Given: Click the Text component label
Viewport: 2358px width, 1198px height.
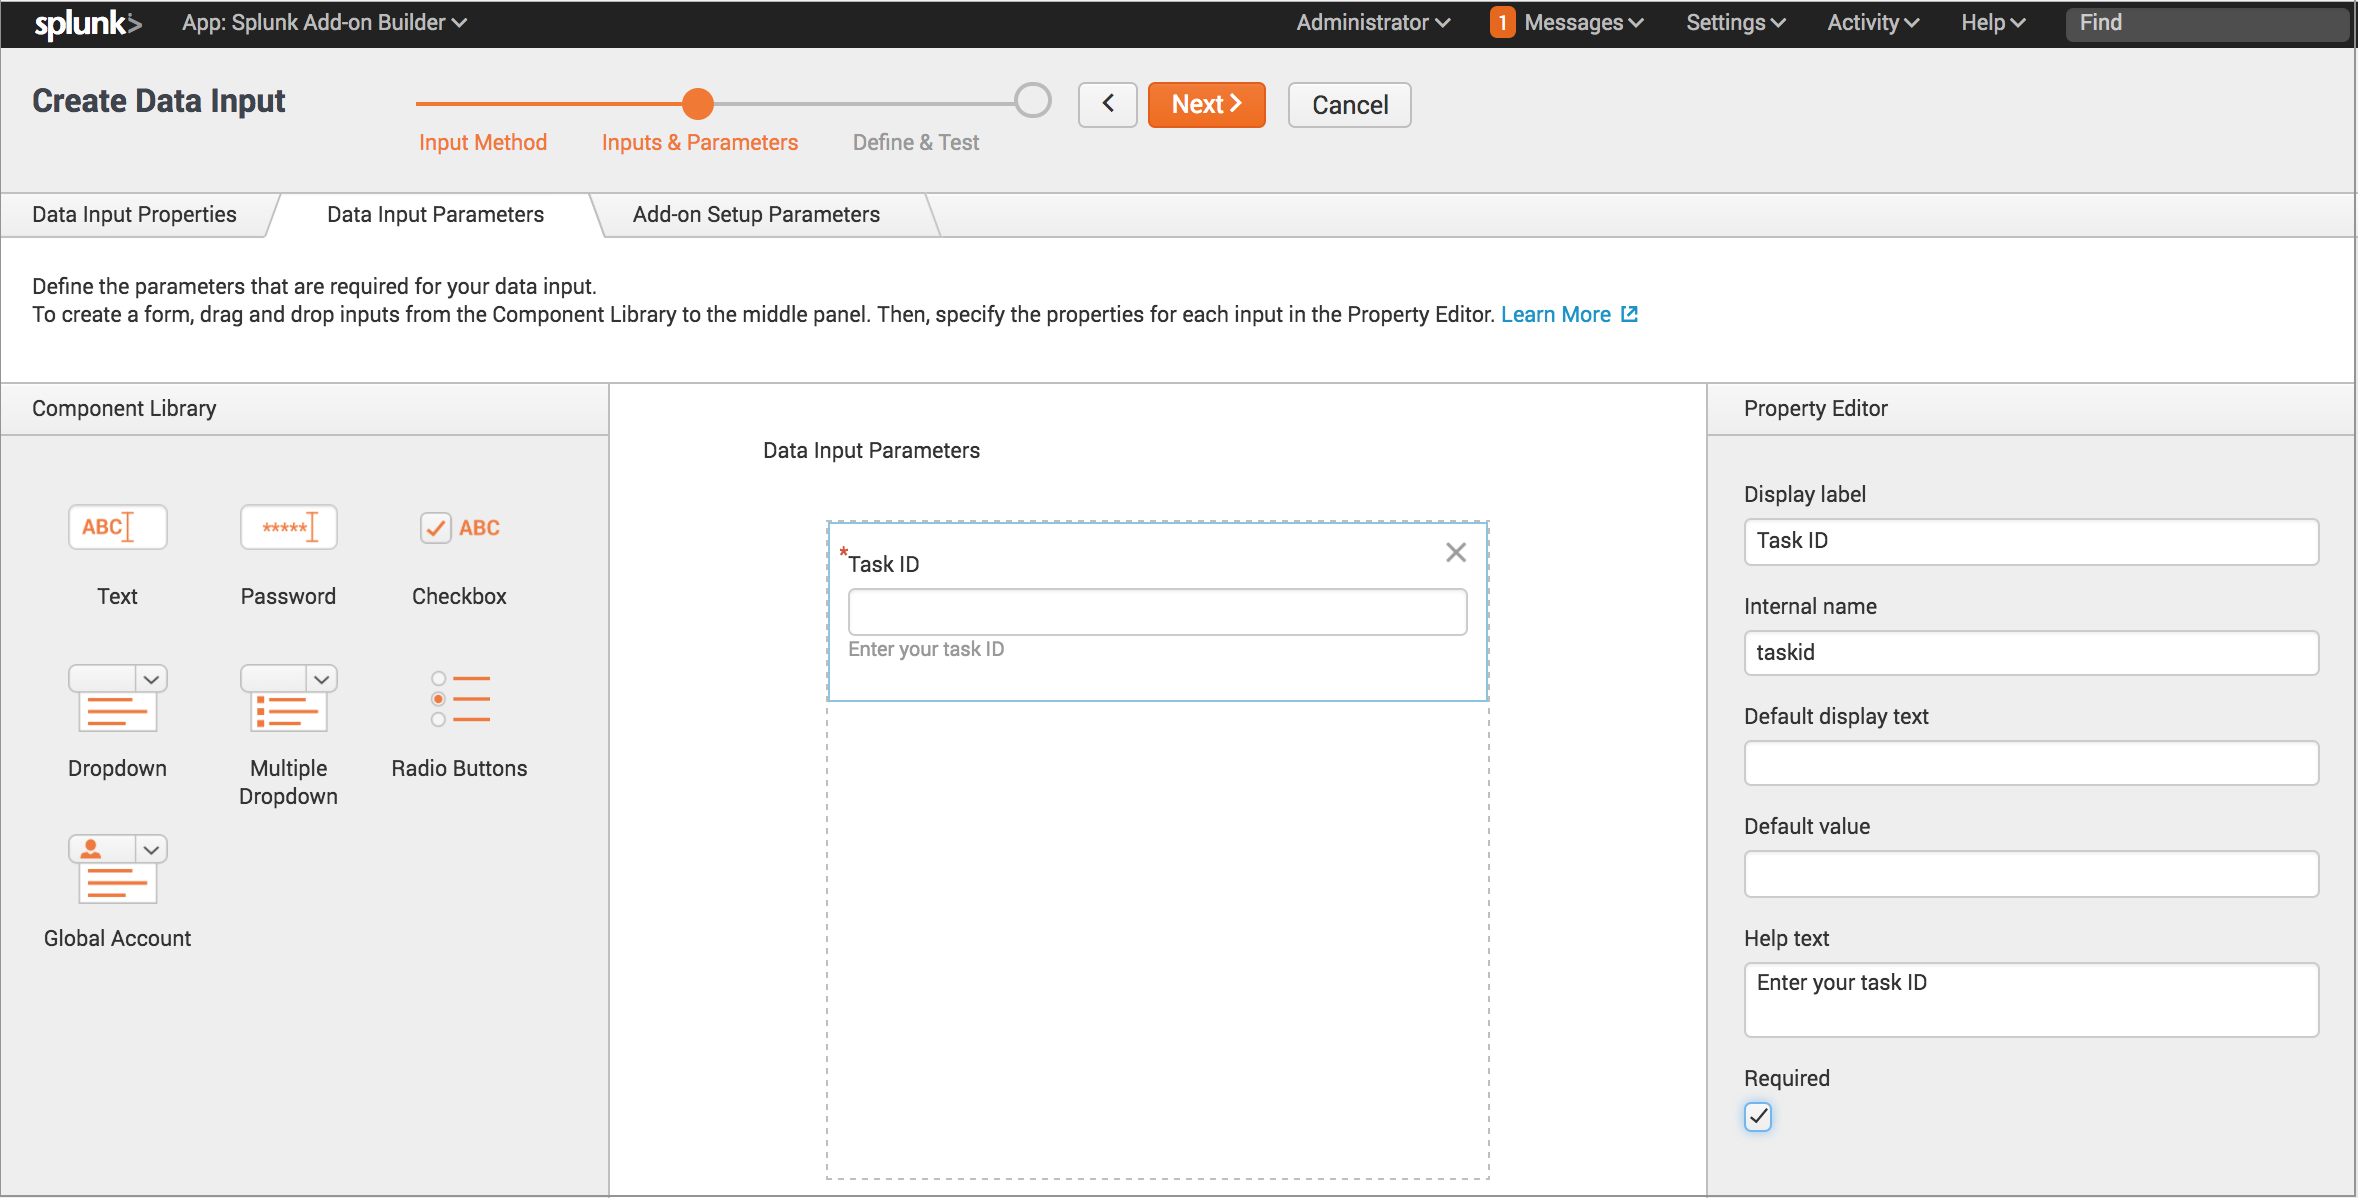Looking at the screenshot, I should click(x=117, y=596).
